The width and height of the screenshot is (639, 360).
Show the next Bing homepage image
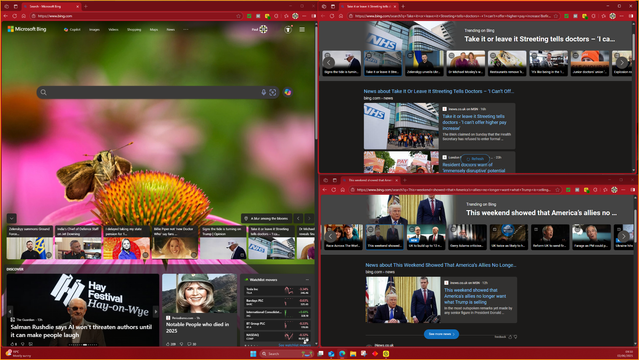(309, 219)
